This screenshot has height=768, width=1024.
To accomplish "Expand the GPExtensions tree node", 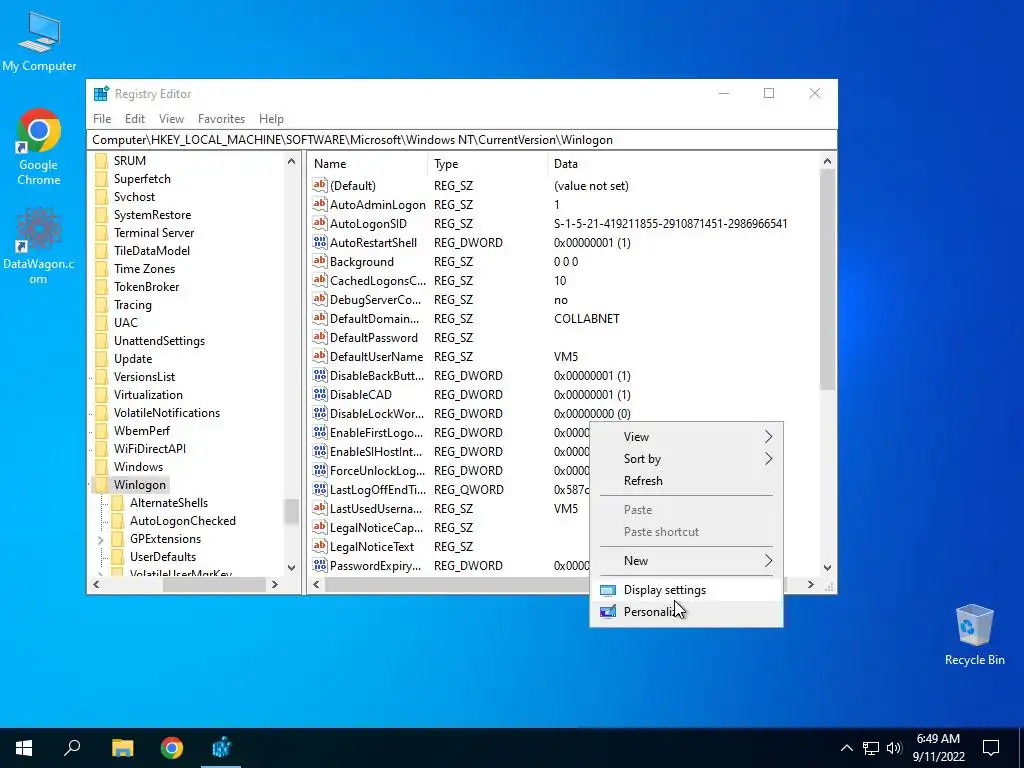I will (101, 539).
